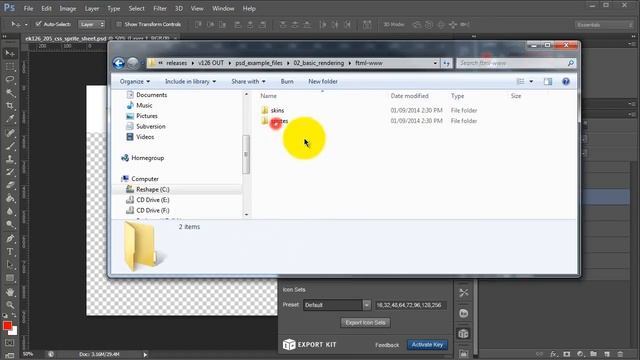Open the Image menu
The image size is (640, 360).
point(67,8)
